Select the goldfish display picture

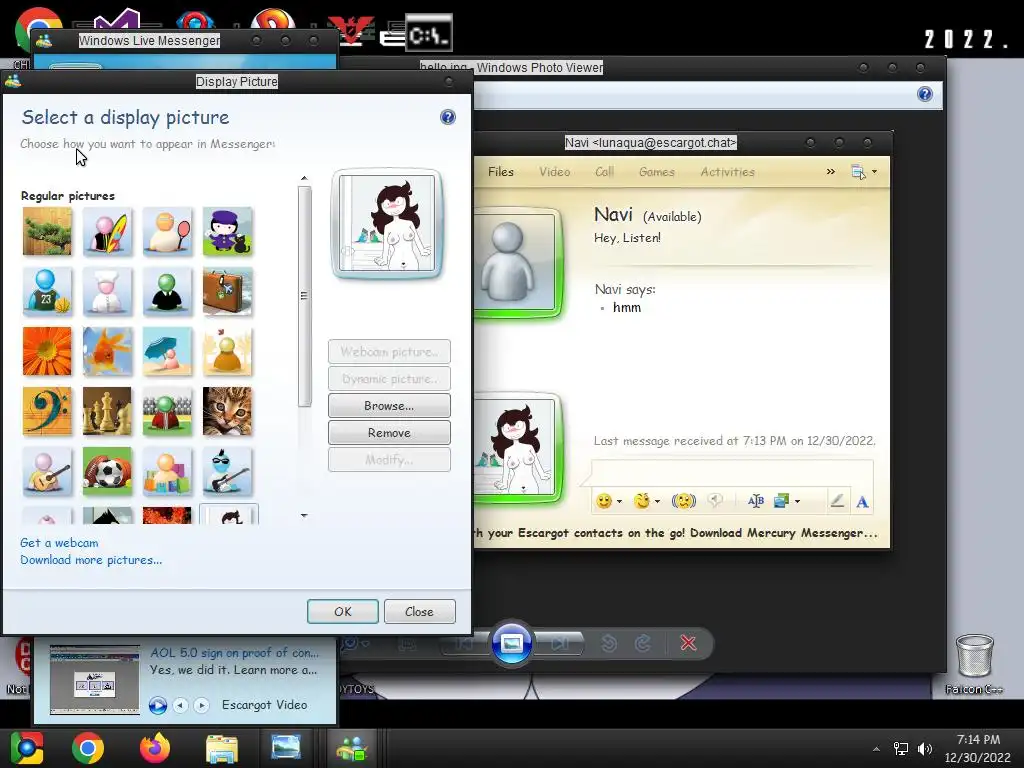(x=107, y=351)
